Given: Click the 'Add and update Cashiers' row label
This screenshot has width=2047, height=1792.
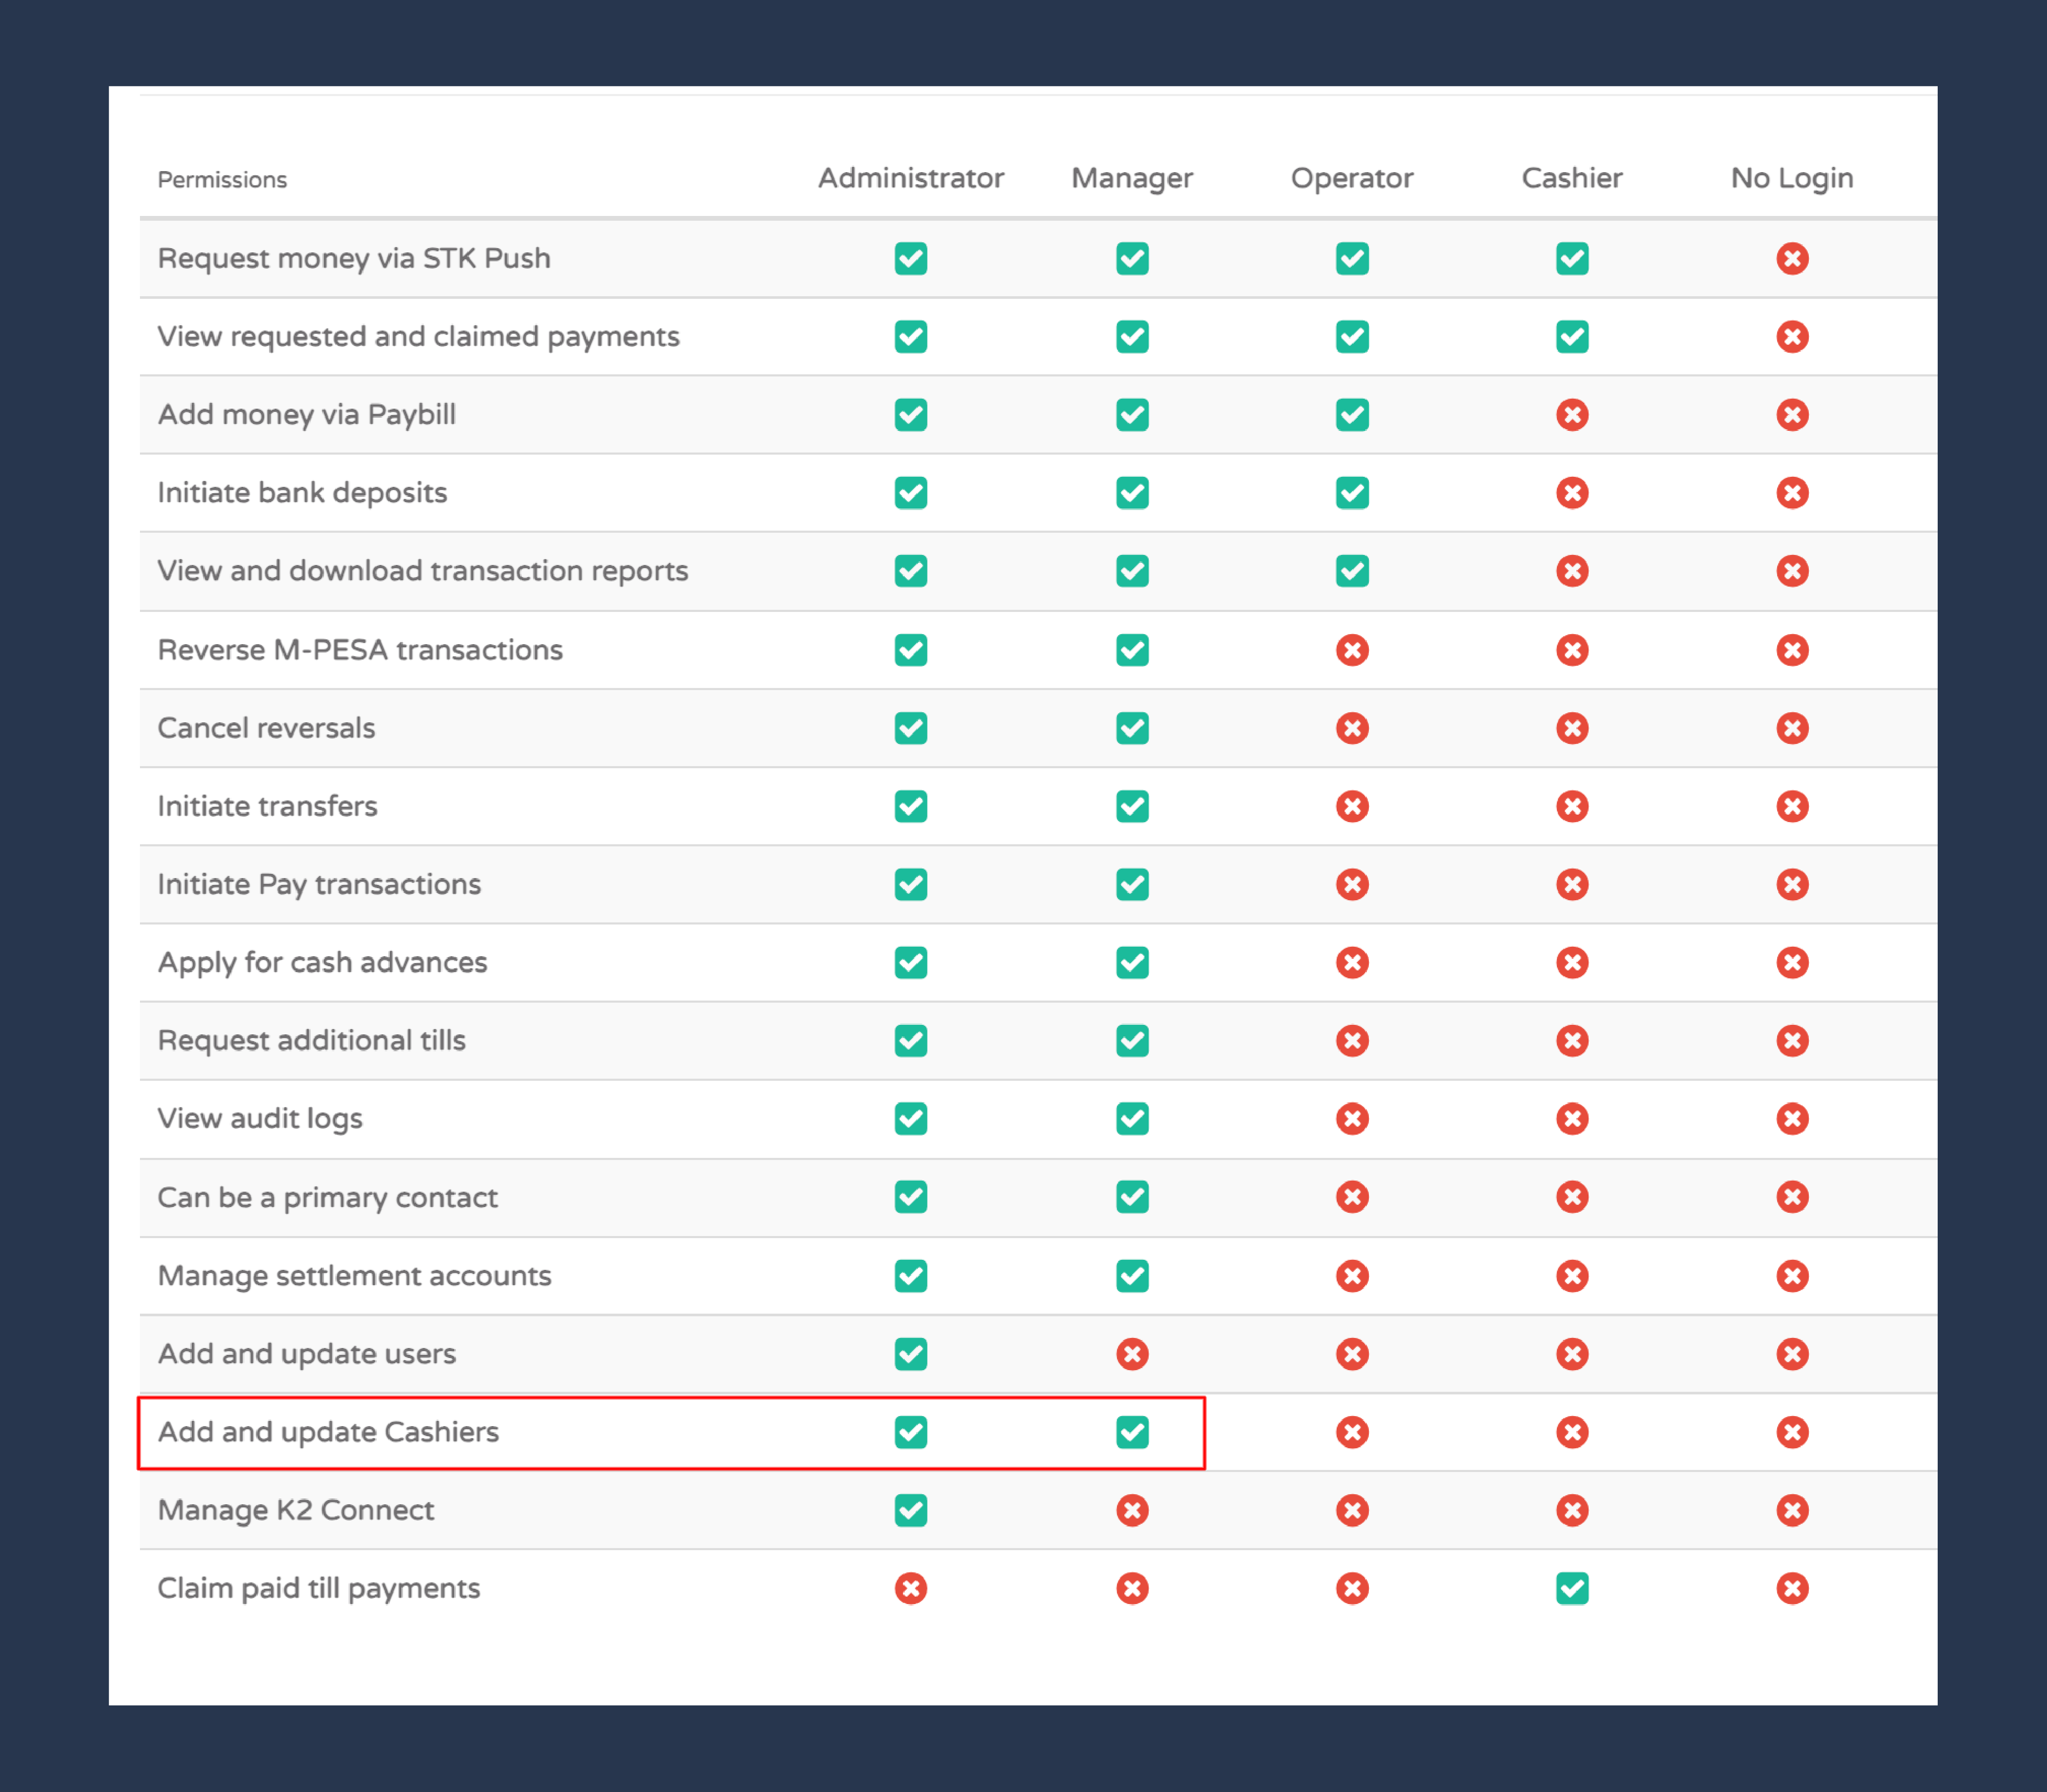Looking at the screenshot, I should (x=328, y=1432).
